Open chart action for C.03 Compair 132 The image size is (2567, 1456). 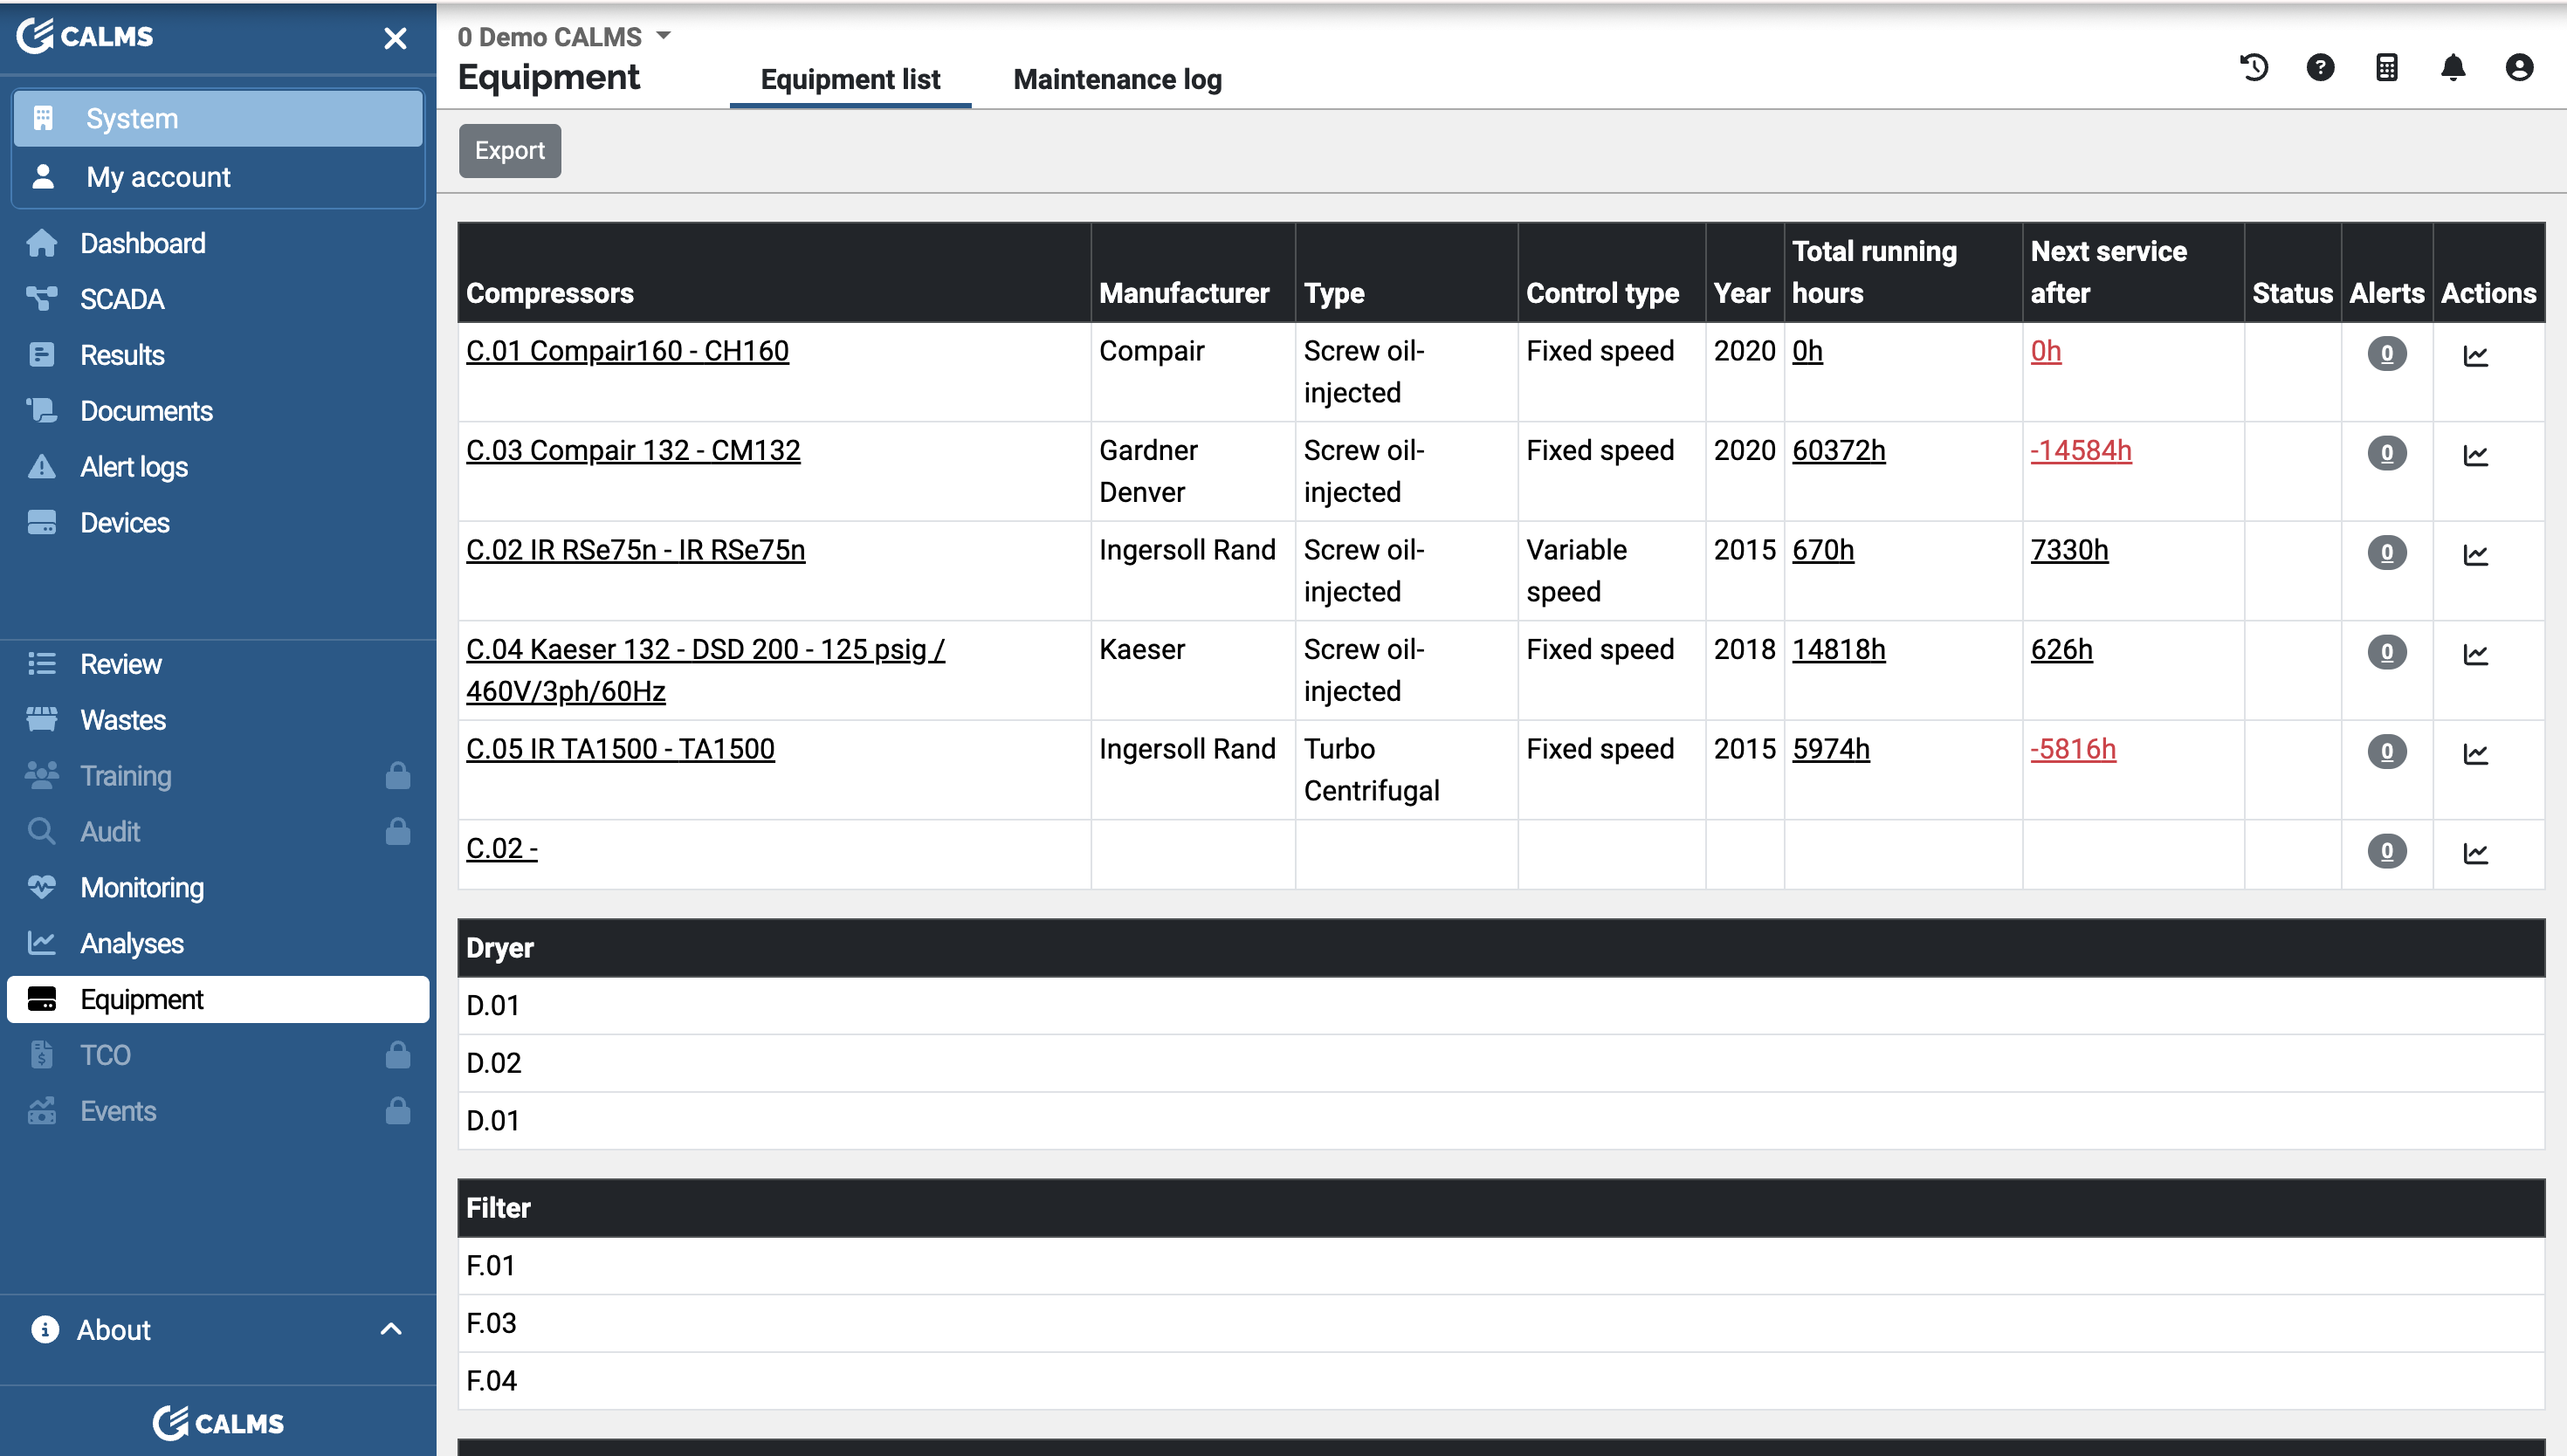click(2475, 454)
